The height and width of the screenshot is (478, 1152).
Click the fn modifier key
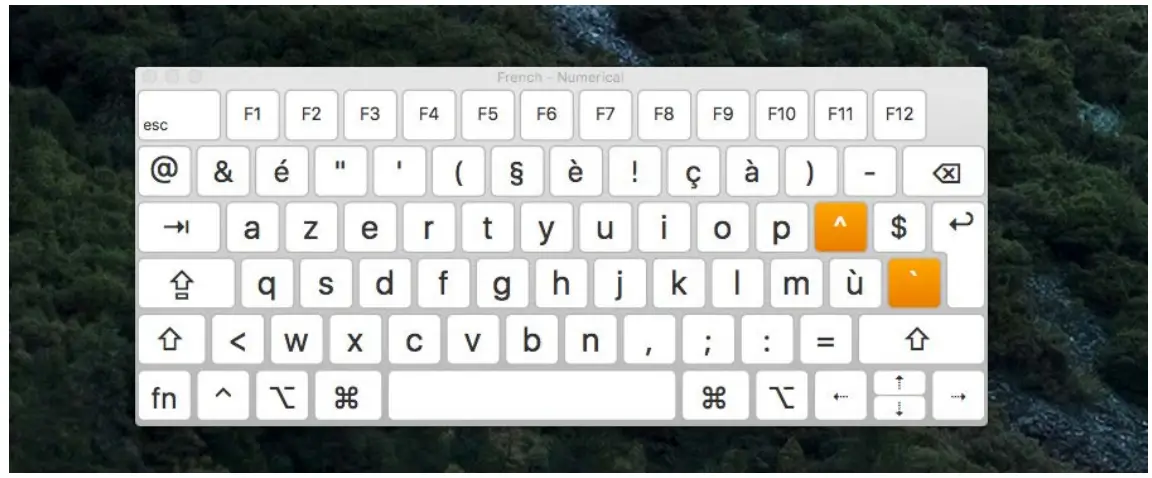click(164, 396)
